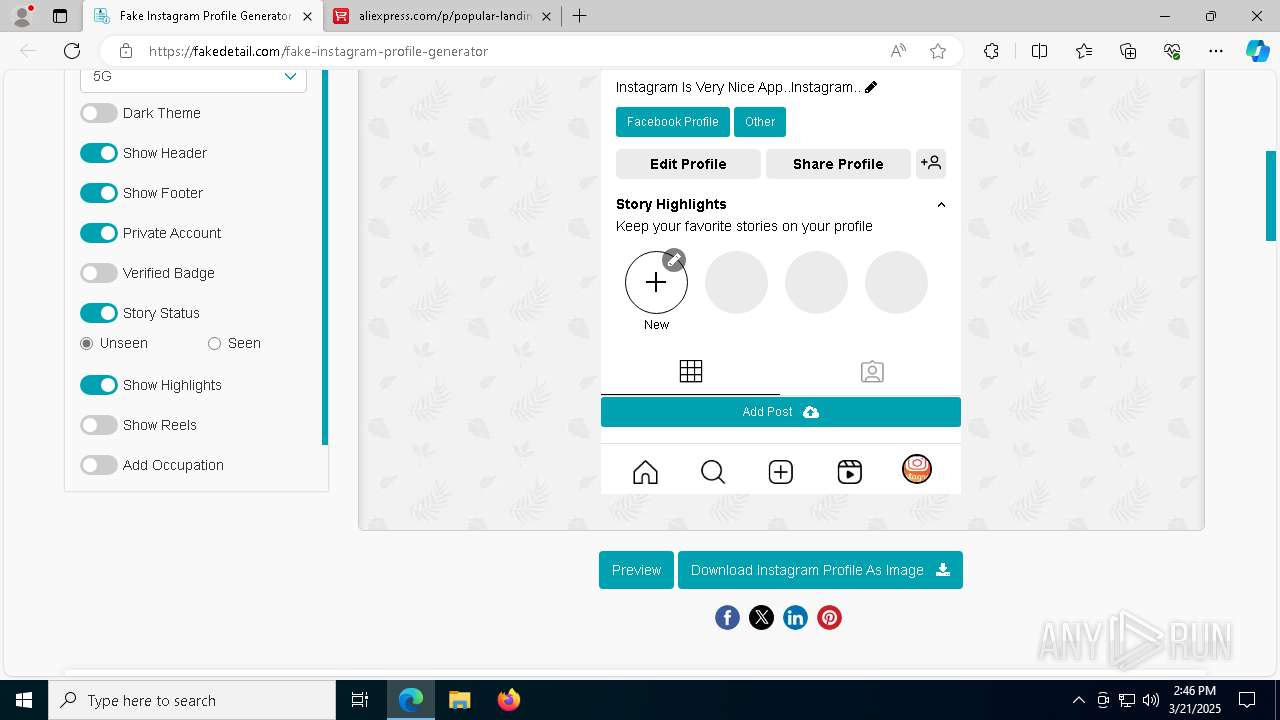Viewport: 1280px width, 720px height.
Task: Enable Add Occupation toggle
Action: pyautogui.click(x=99, y=465)
